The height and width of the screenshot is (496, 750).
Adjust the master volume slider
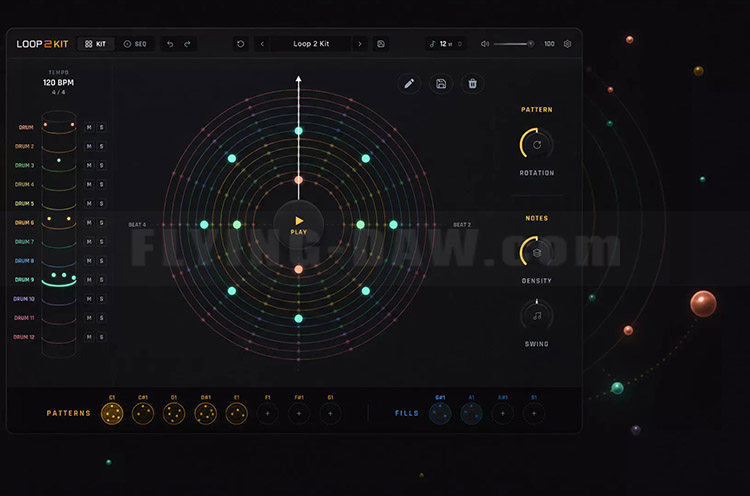click(514, 44)
